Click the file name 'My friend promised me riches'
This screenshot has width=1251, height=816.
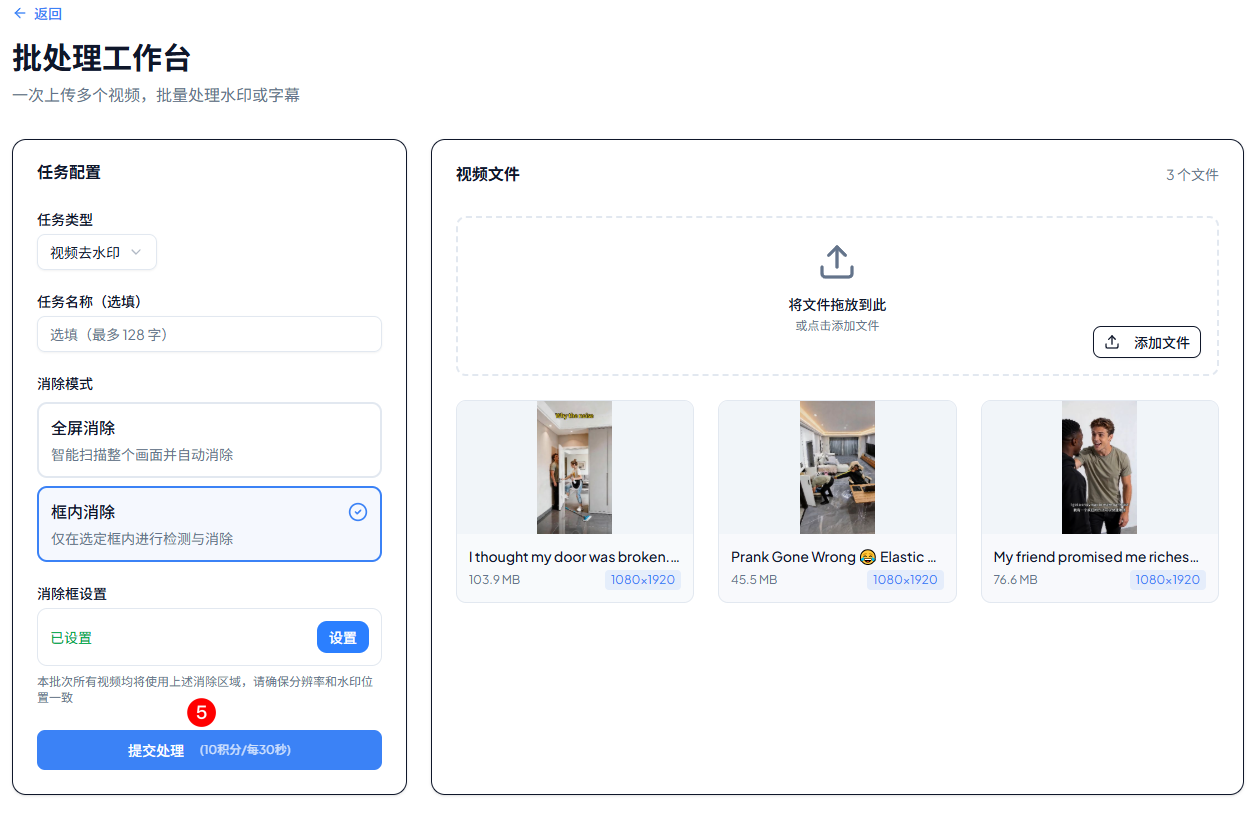tap(1096, 557)
